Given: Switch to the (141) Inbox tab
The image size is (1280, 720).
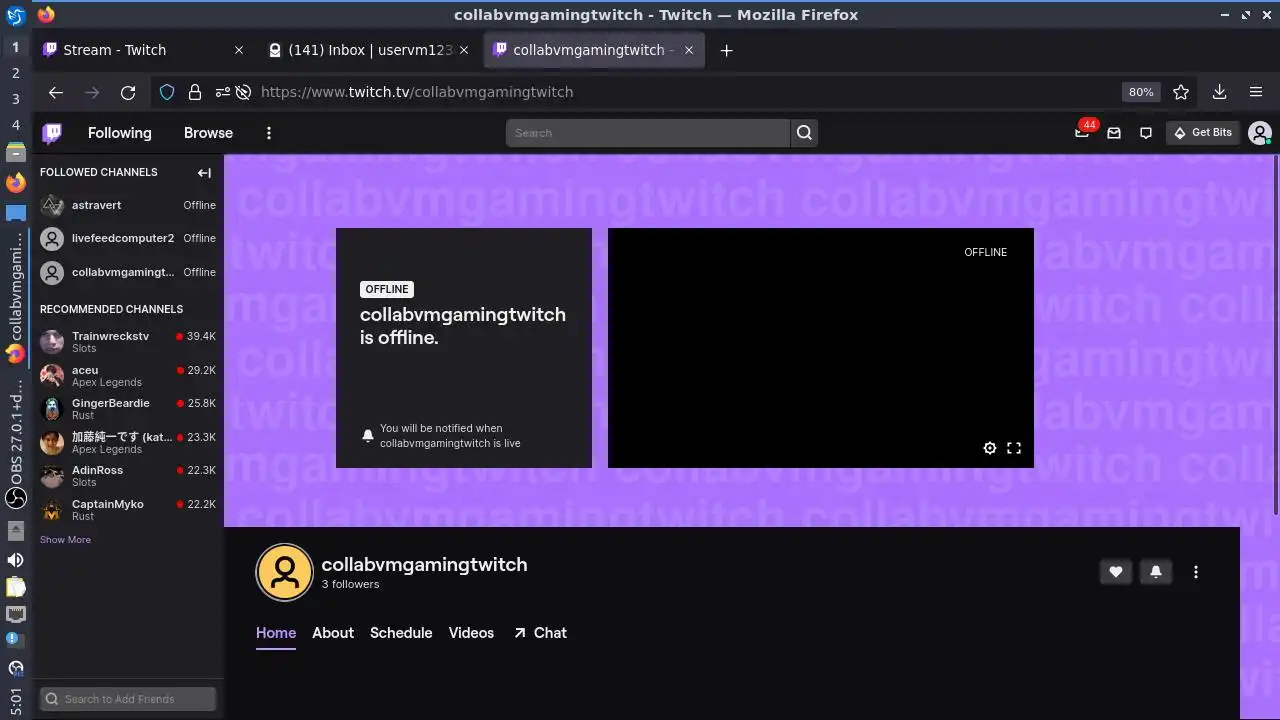Looking at the screenshot, I should (x=369, y=50).
